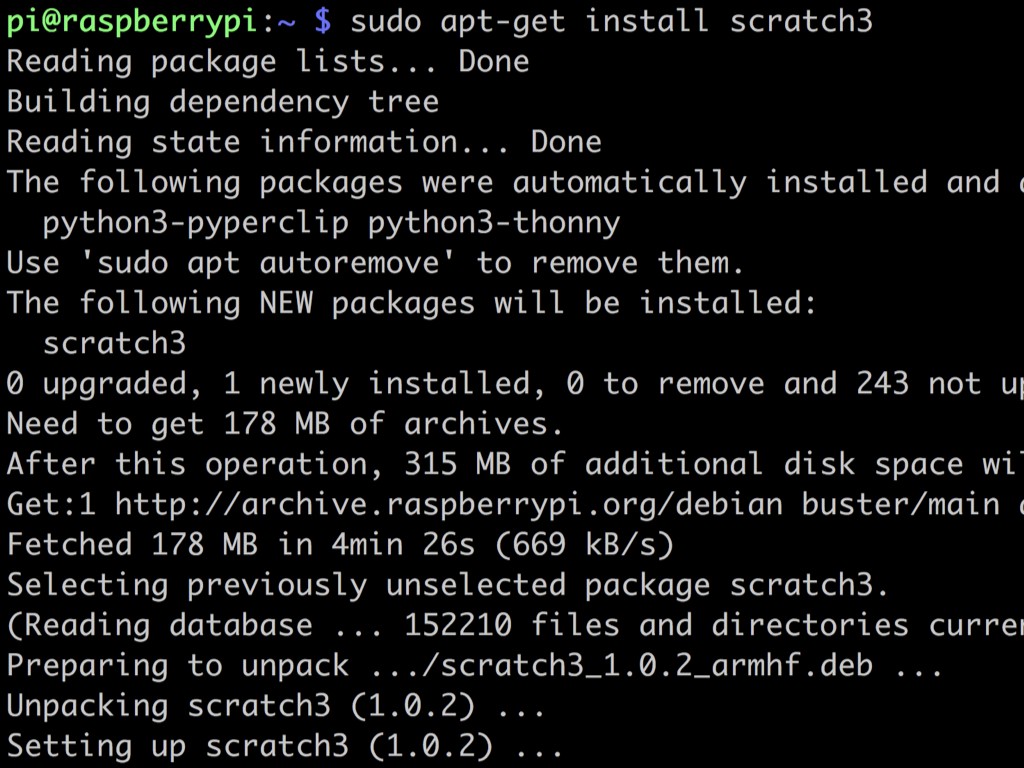
Task: Click the 'The following NEW packages' line
Action: [x=411, y=304]
